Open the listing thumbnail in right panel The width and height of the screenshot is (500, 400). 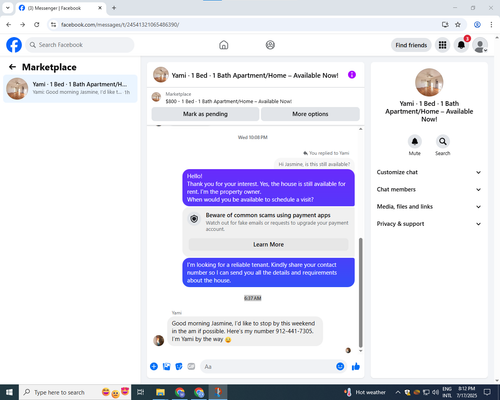point(429,82)
